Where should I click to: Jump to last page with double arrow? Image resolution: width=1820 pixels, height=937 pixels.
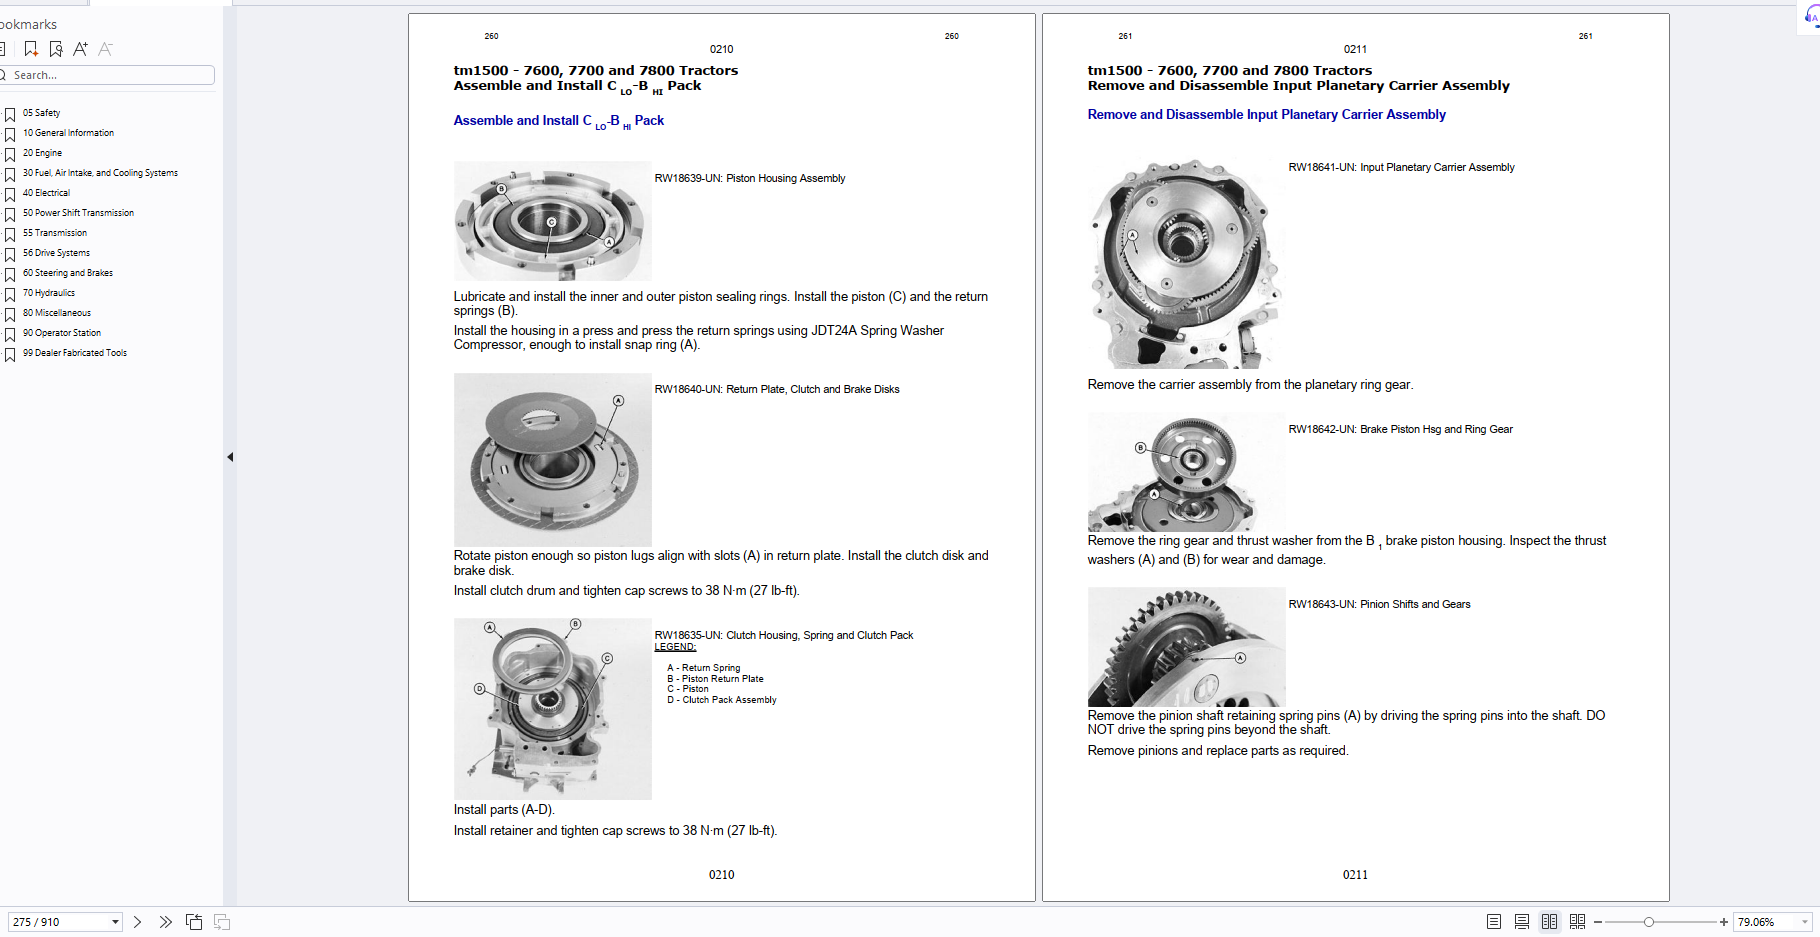pos(166,922)
